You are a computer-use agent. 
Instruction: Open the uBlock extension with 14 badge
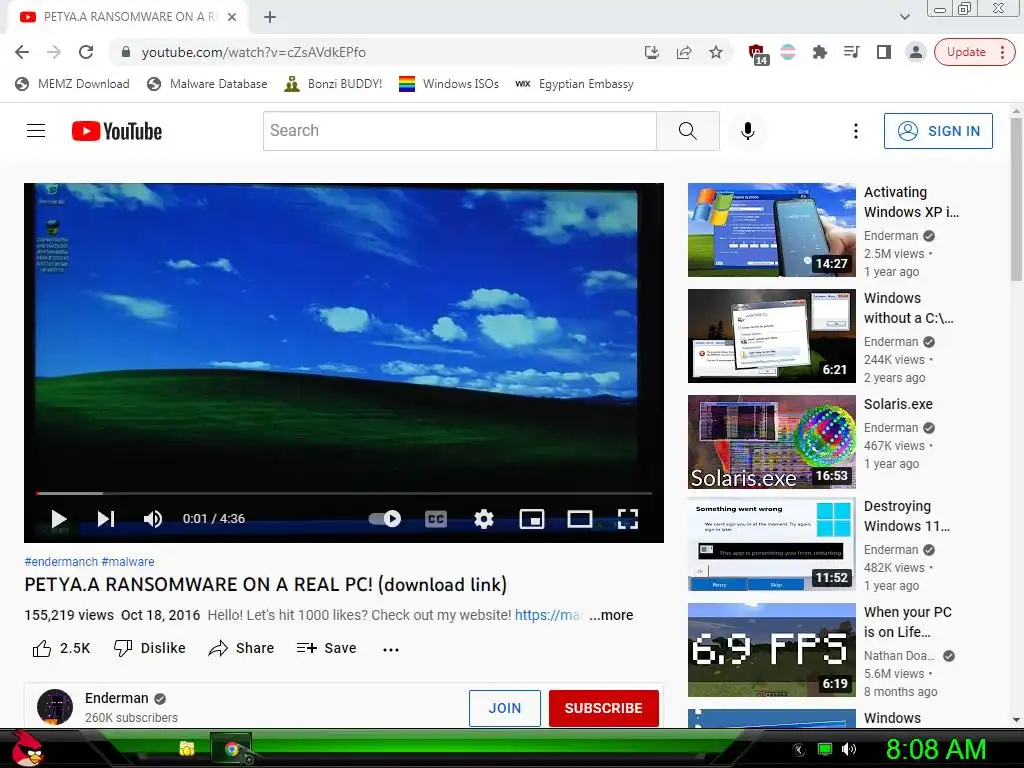[758, 54]
